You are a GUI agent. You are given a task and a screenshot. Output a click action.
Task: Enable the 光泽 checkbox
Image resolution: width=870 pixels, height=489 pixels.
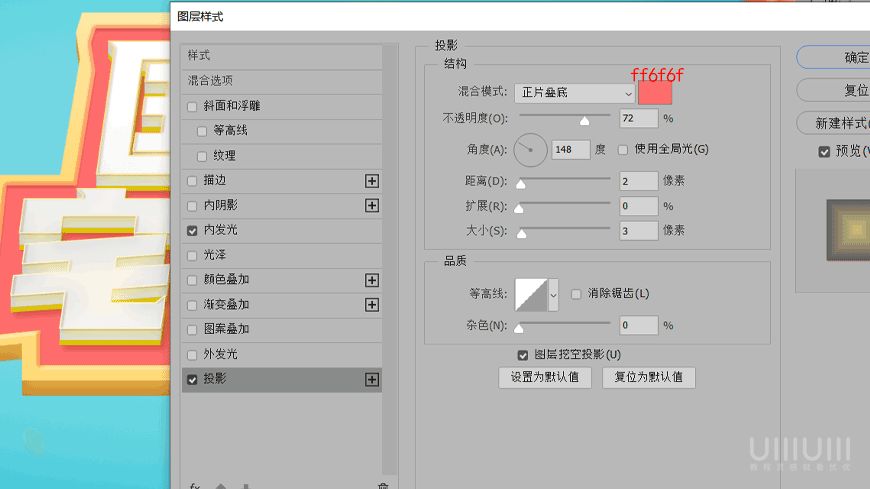(x=192, y=256)
